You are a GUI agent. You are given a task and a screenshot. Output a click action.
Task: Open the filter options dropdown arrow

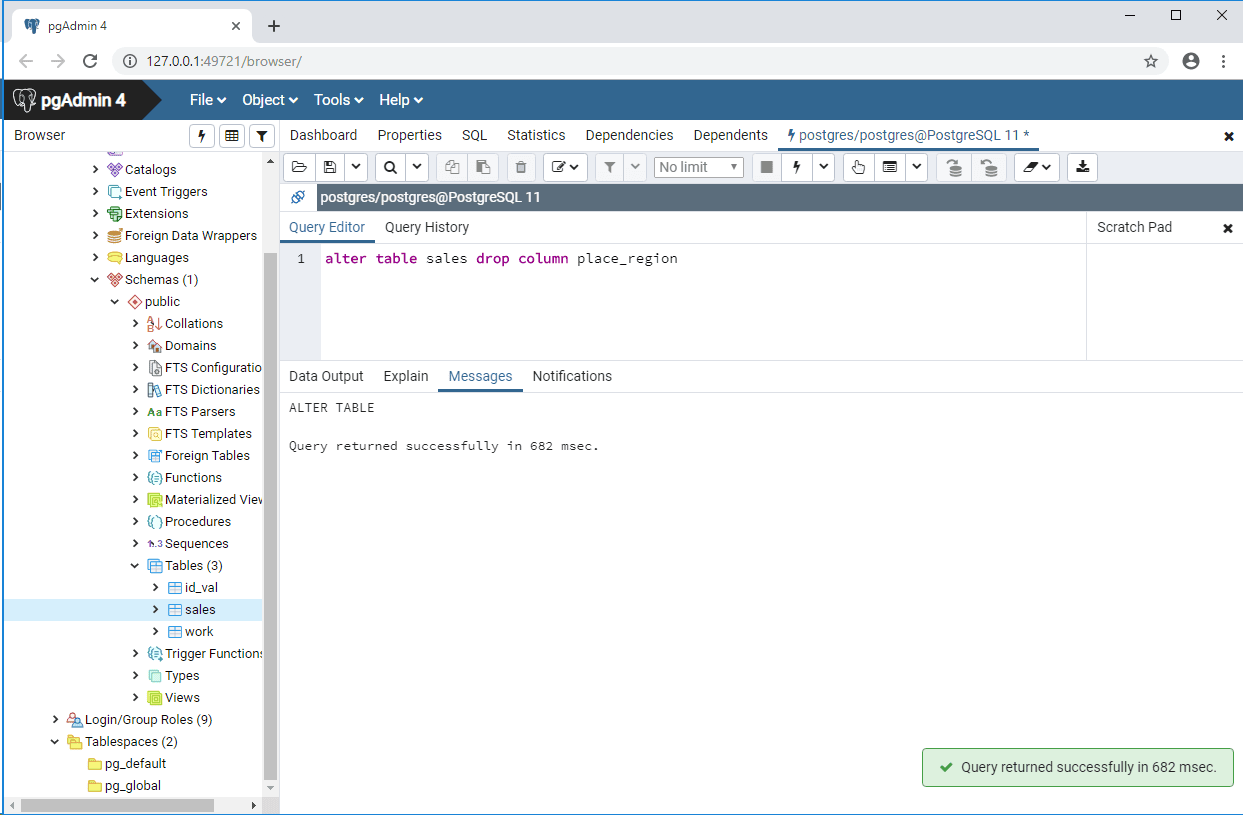point(634,167)
